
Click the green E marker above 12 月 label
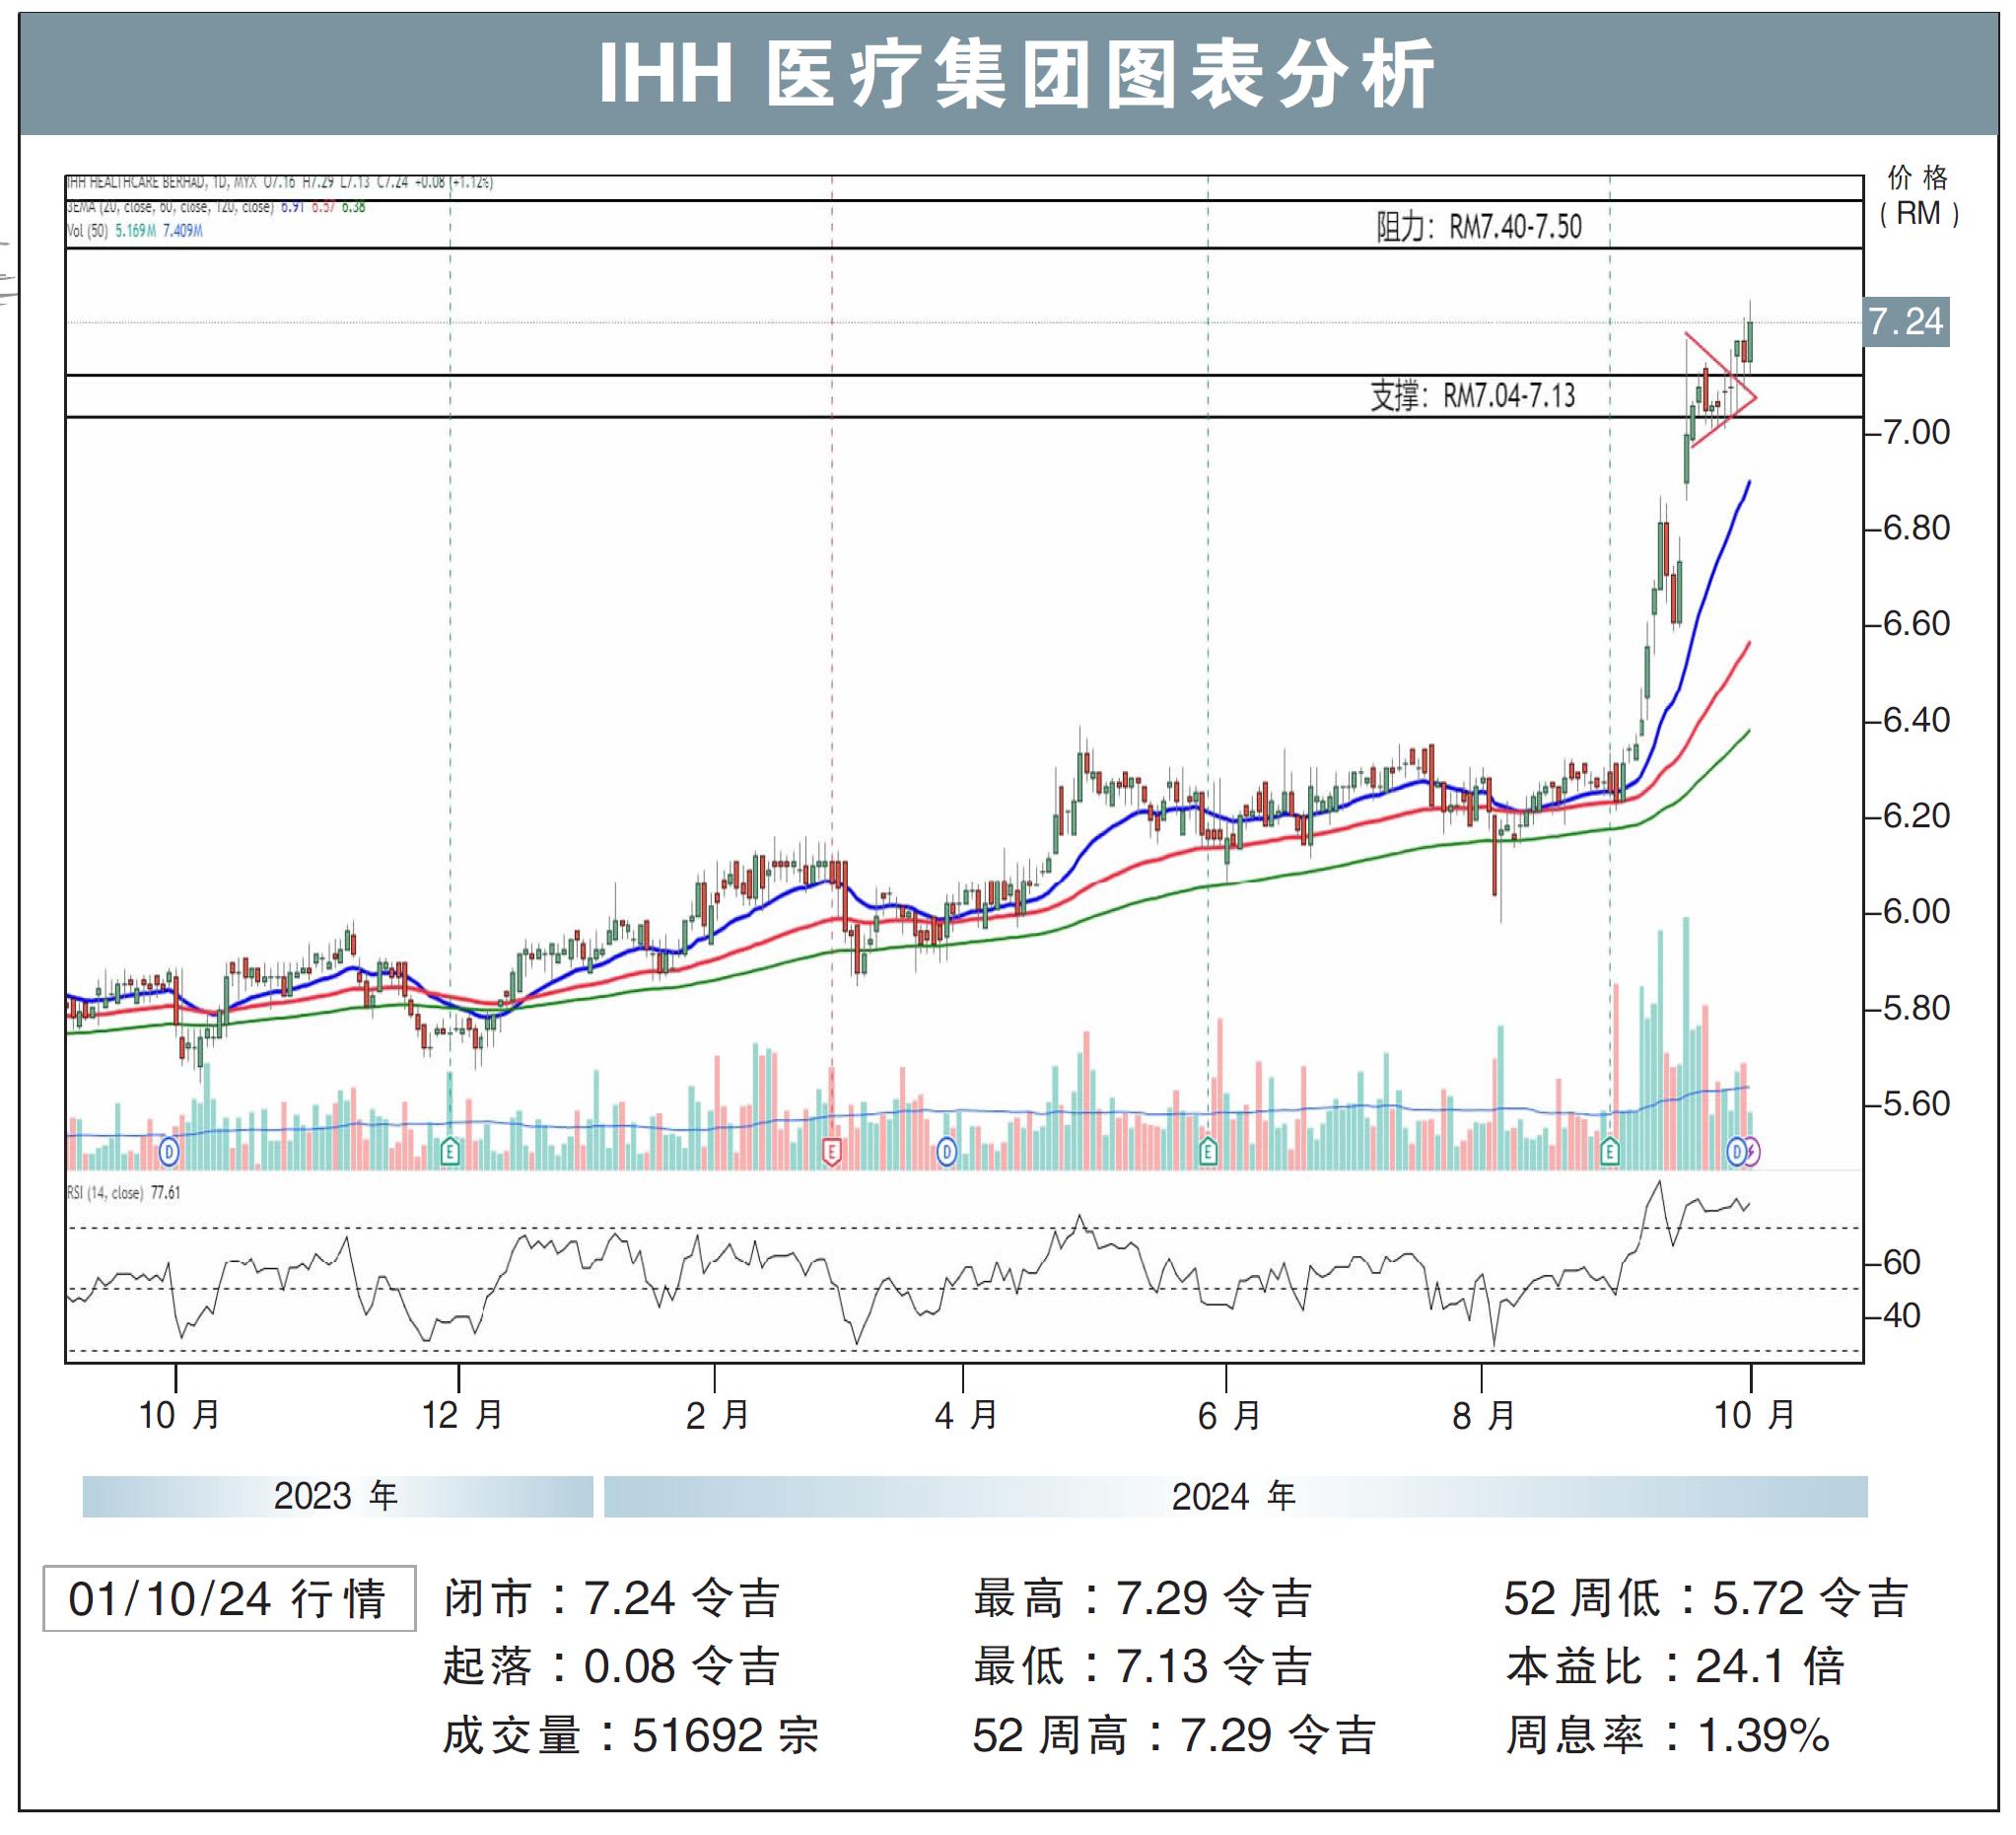tap(450, 1152)
